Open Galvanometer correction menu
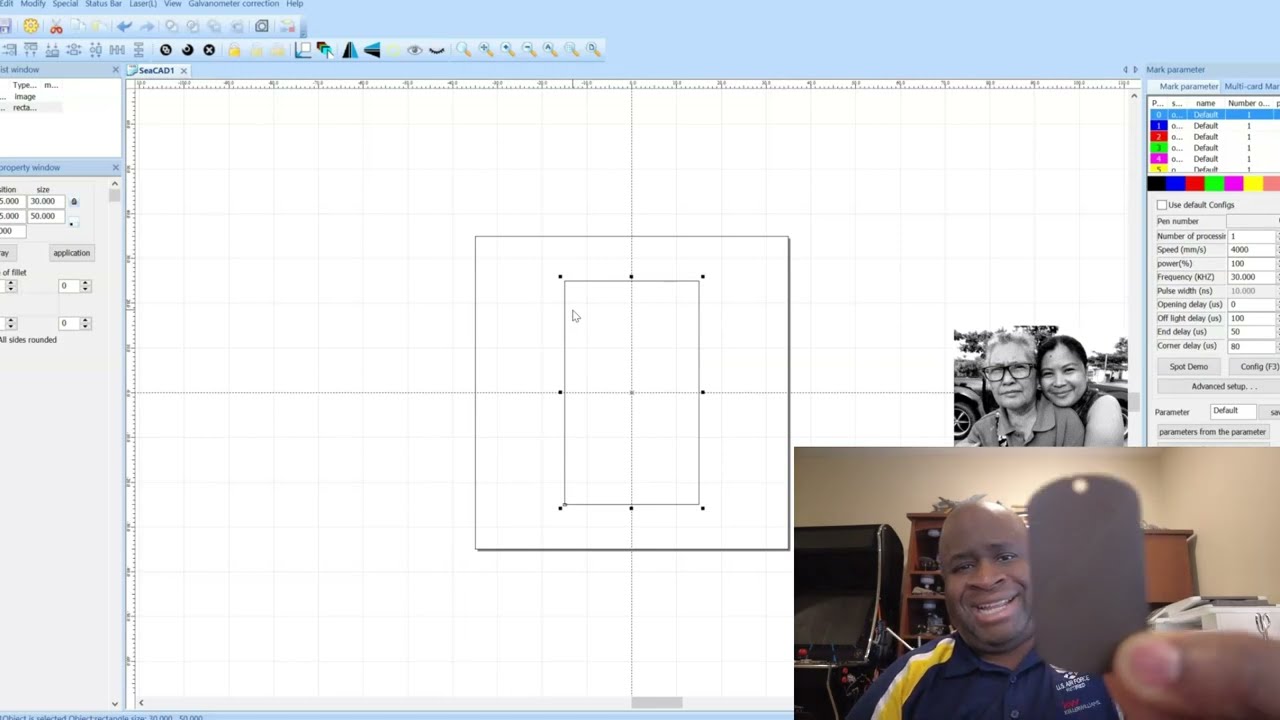 [x=233, y=4]
